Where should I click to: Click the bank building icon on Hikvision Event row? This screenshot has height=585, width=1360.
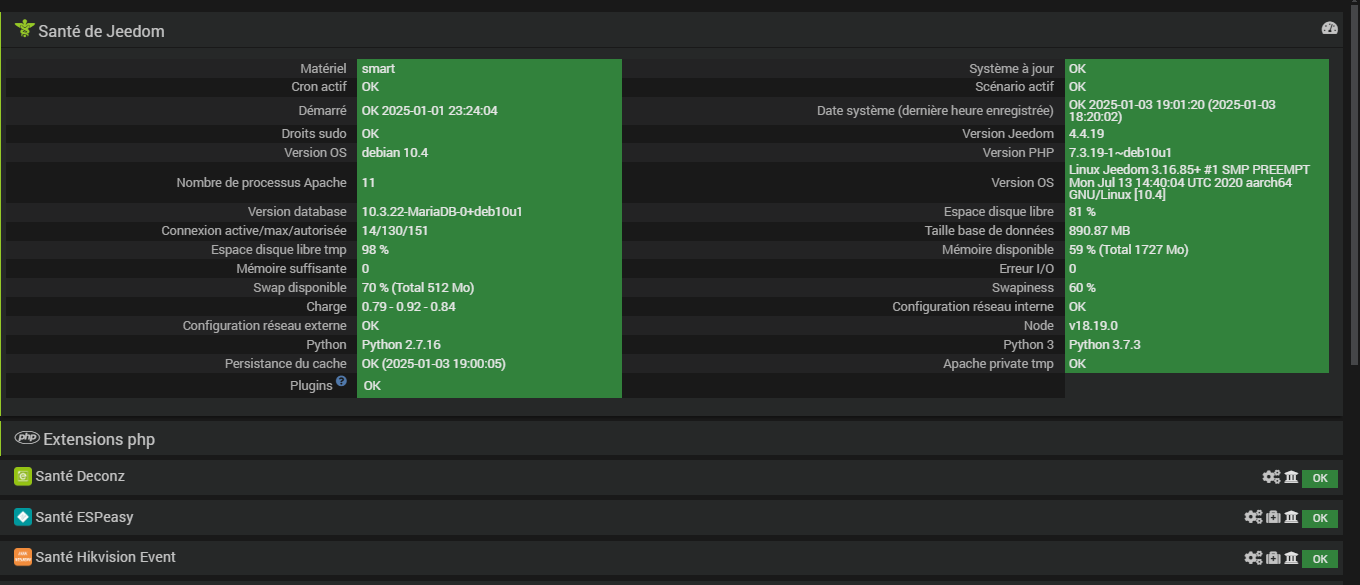pyautogui.click(x=1291, y=558)
